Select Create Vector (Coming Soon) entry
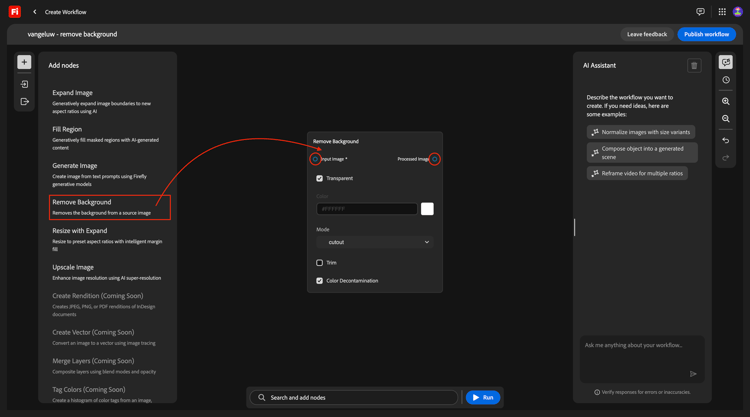The width and height of the screenshot is (750, 417). pos(109,337)
